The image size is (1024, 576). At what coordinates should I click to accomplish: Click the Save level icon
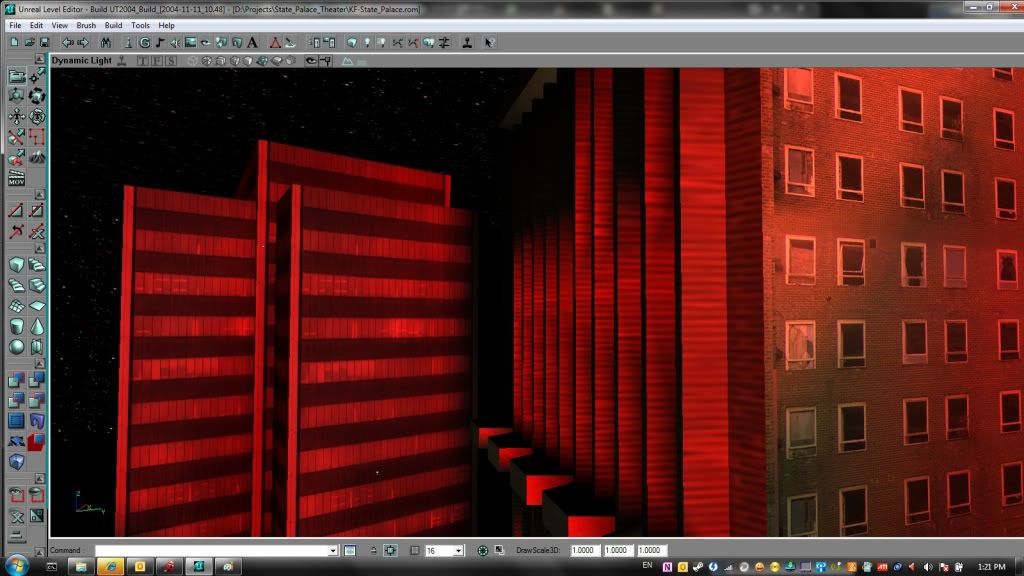[45, 43]
